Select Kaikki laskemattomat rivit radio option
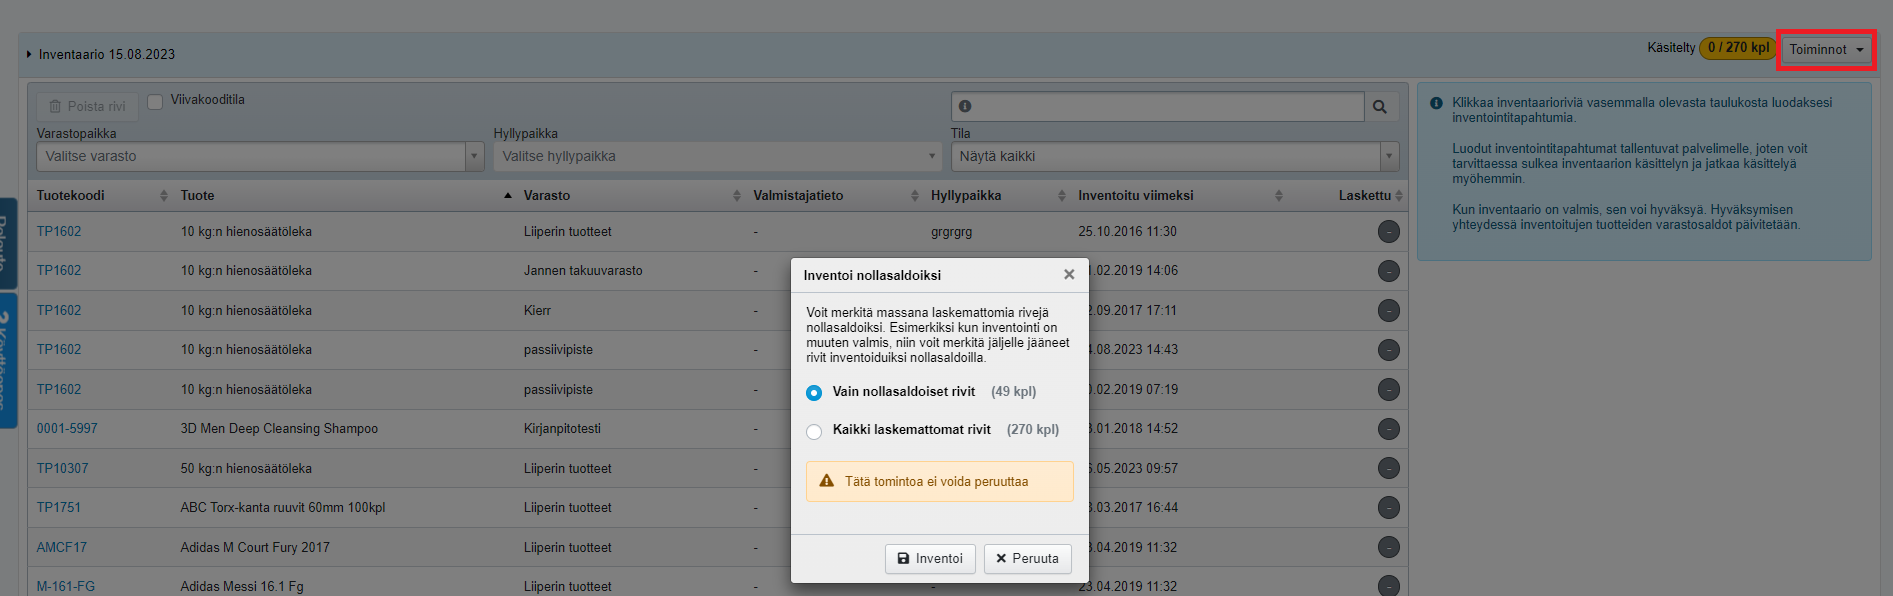 pyautogui.click(x=814, y=431)
